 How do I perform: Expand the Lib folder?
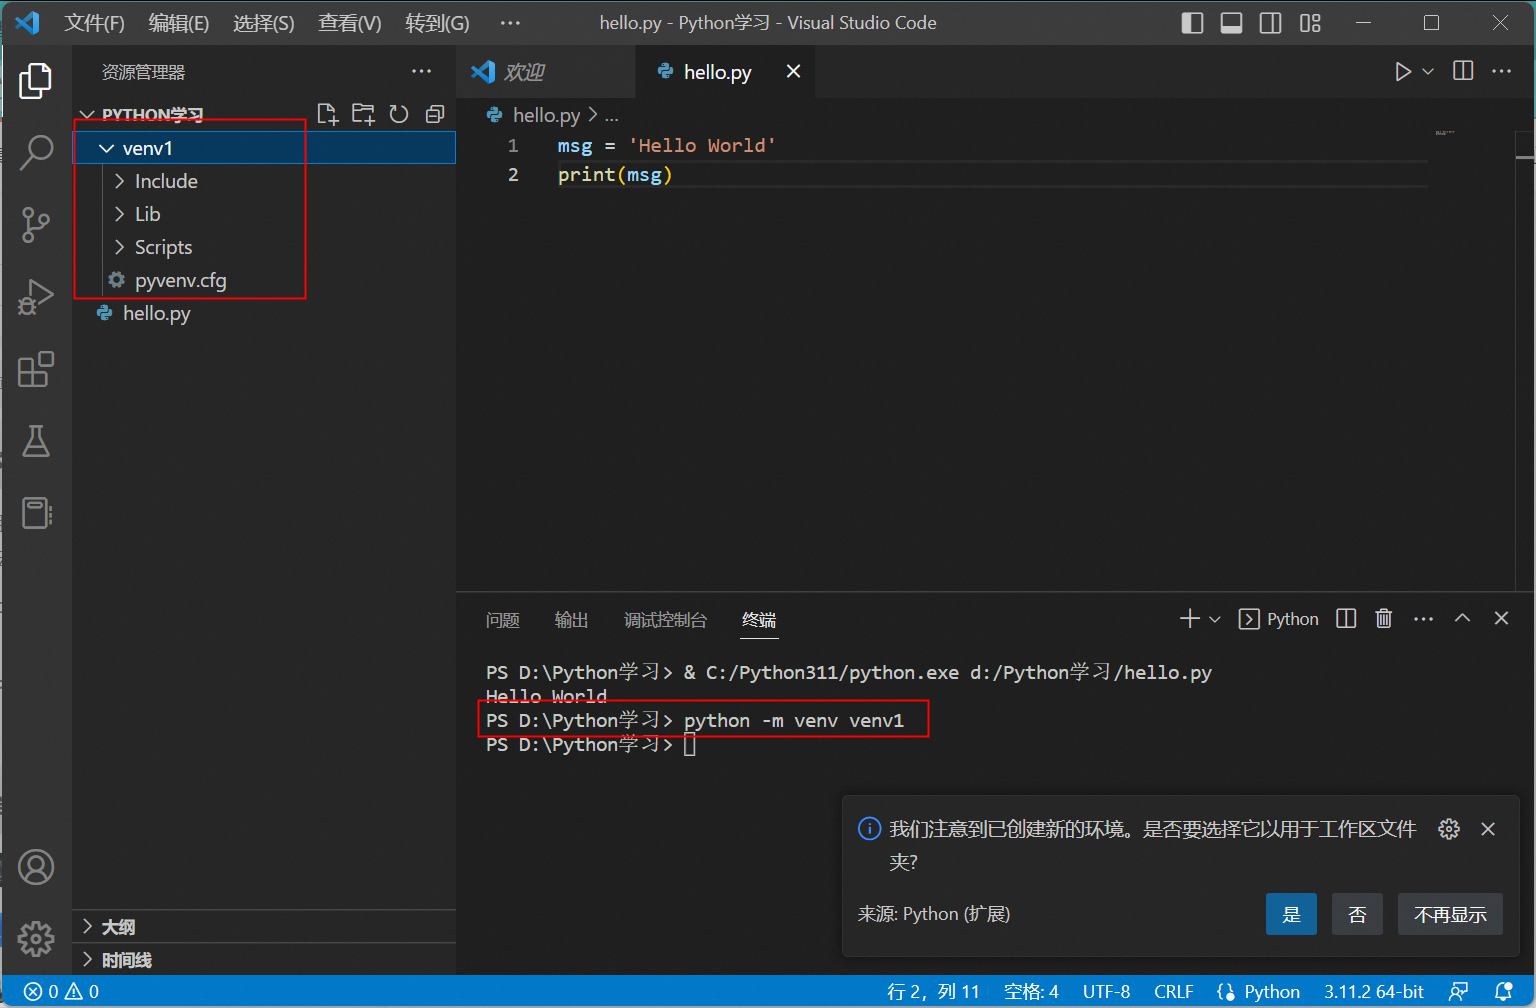pos(120,214)
